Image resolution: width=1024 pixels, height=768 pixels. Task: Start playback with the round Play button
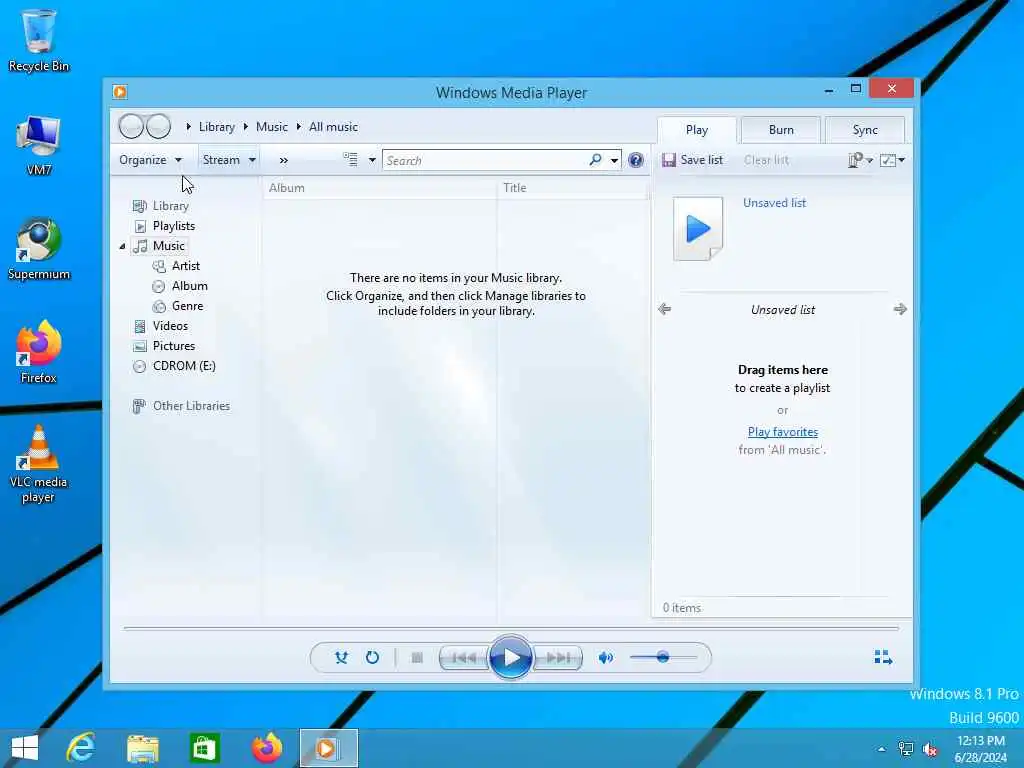511,658
